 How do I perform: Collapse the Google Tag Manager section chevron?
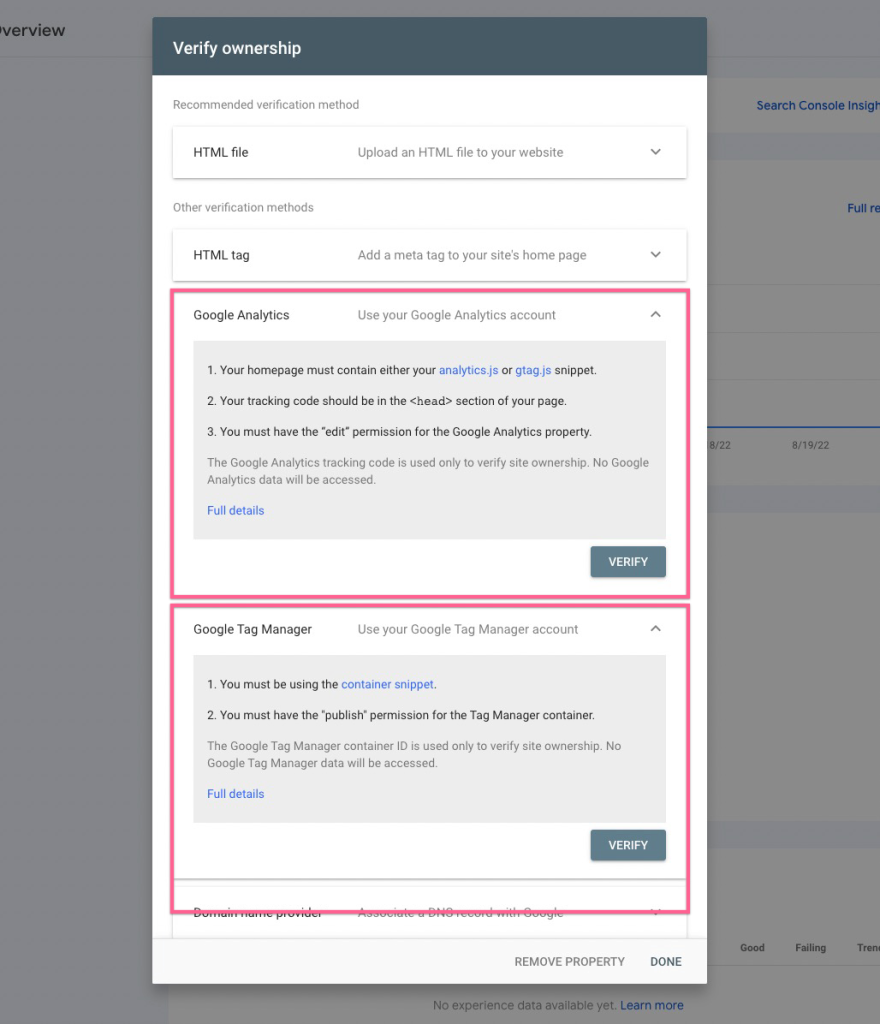655,629
